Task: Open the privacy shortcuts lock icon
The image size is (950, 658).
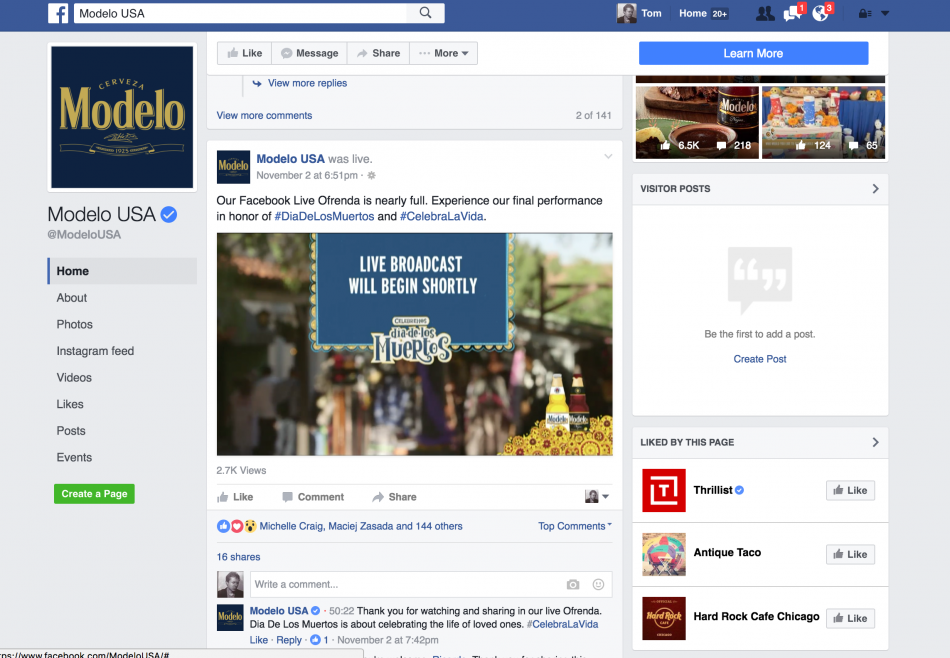Action: 865,13
